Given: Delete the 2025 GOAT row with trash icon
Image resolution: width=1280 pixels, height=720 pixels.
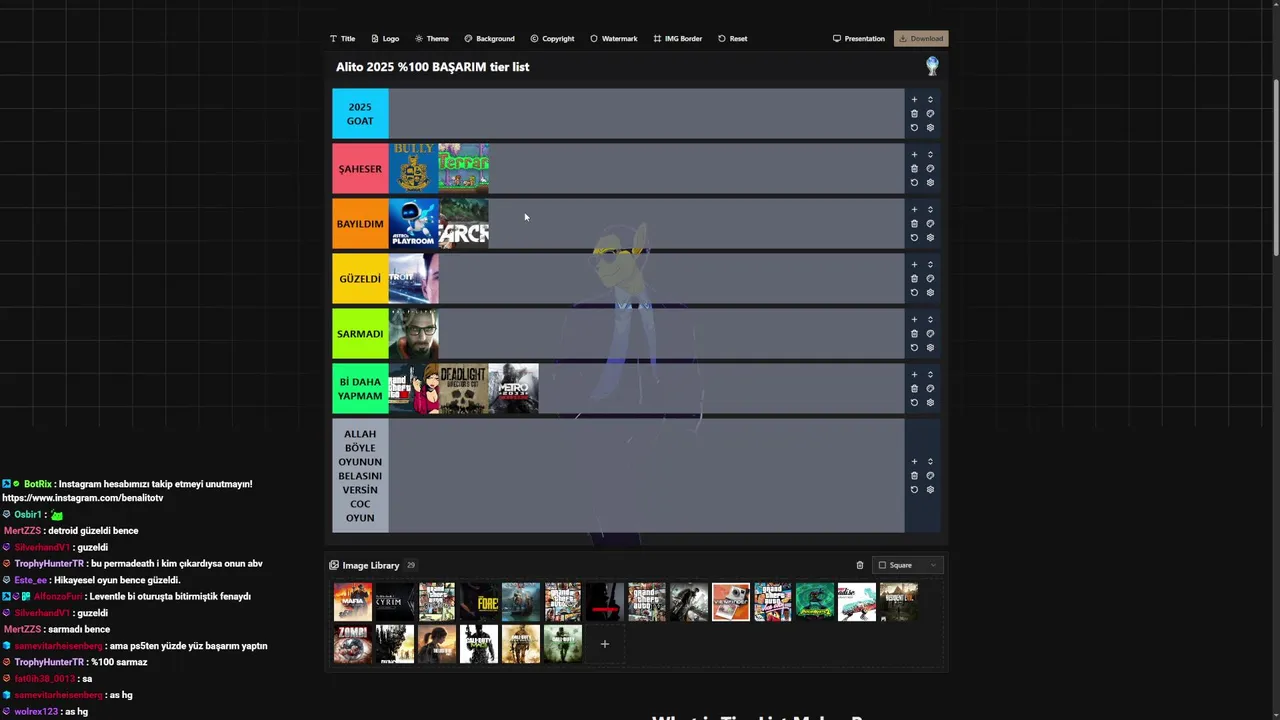Looking at the screenshot, I should point(914,113).
